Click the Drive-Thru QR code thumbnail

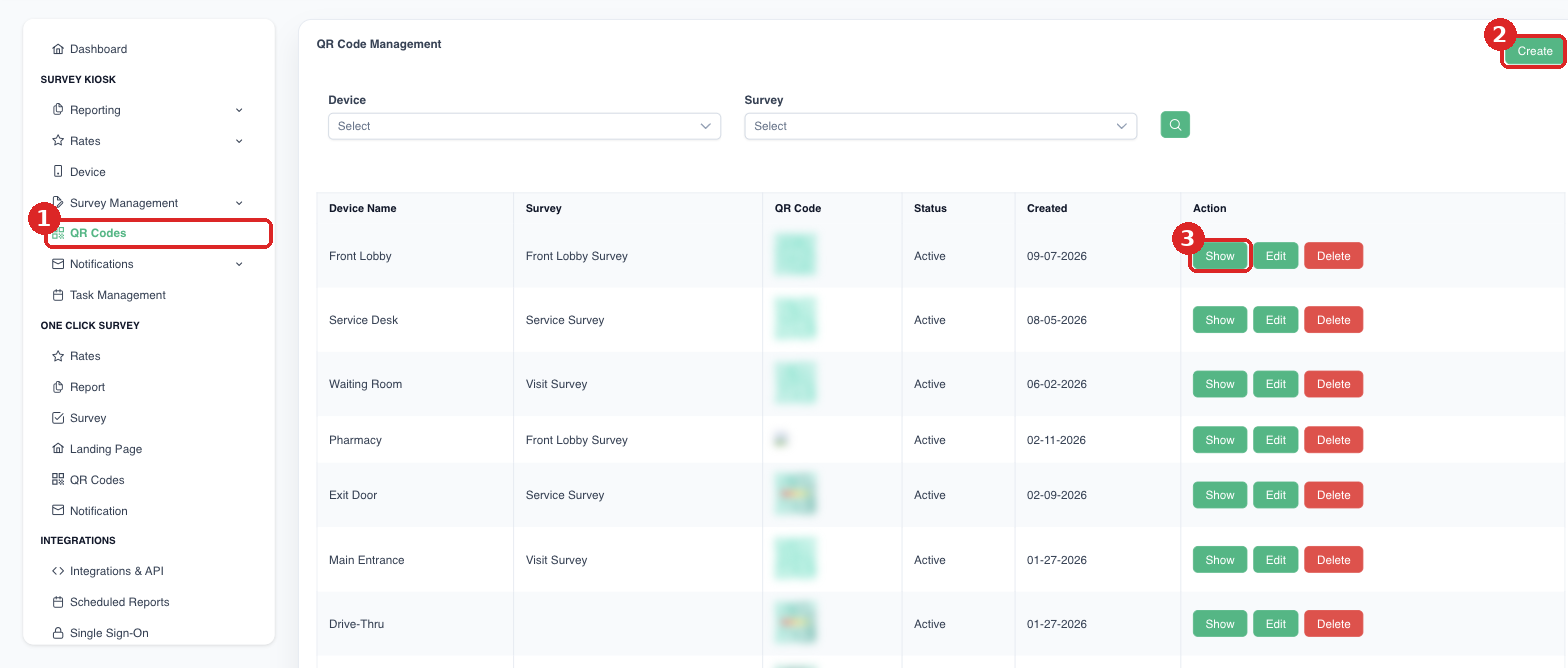pos(796,623)
